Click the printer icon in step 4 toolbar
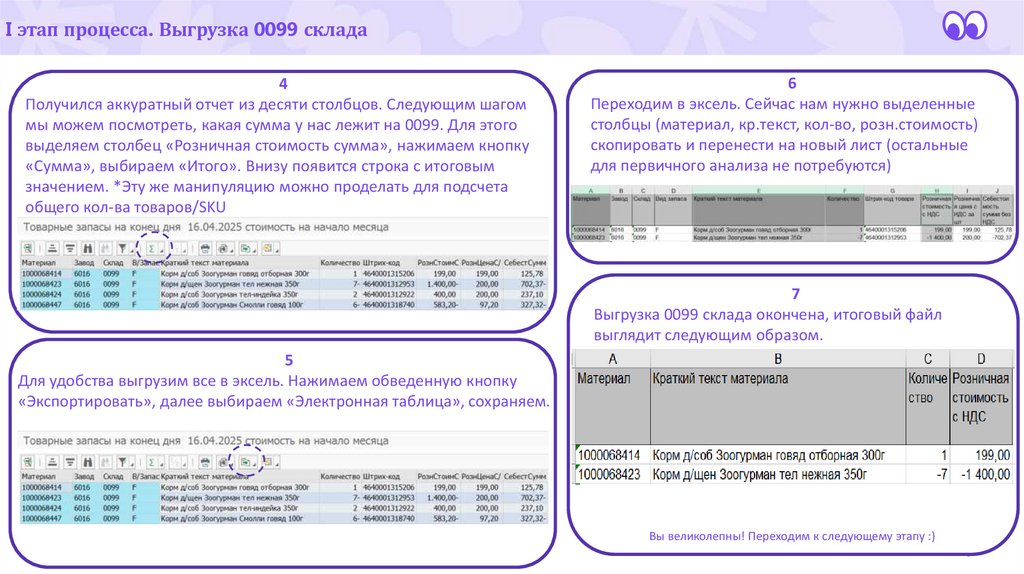 coord(205,248)
